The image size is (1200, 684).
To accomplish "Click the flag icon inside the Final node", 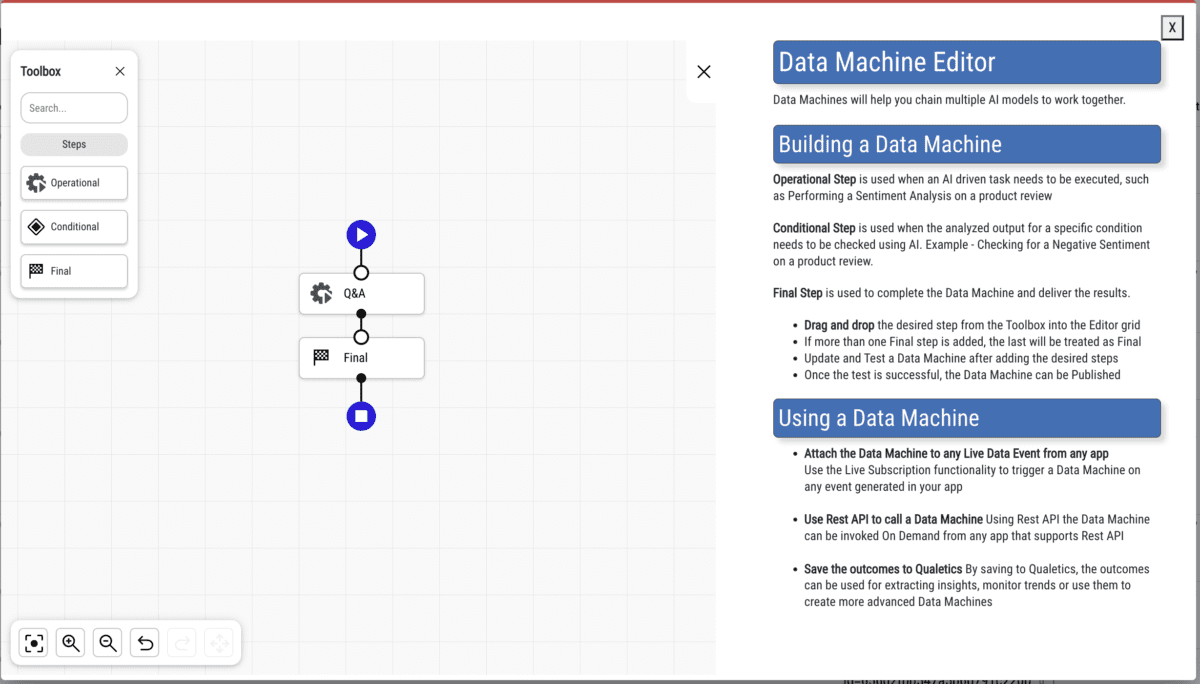I will pos(320,357).
